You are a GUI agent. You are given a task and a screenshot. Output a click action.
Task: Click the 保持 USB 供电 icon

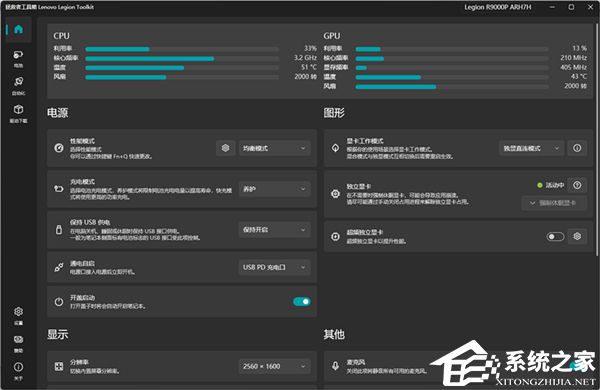tap(59, 230)
